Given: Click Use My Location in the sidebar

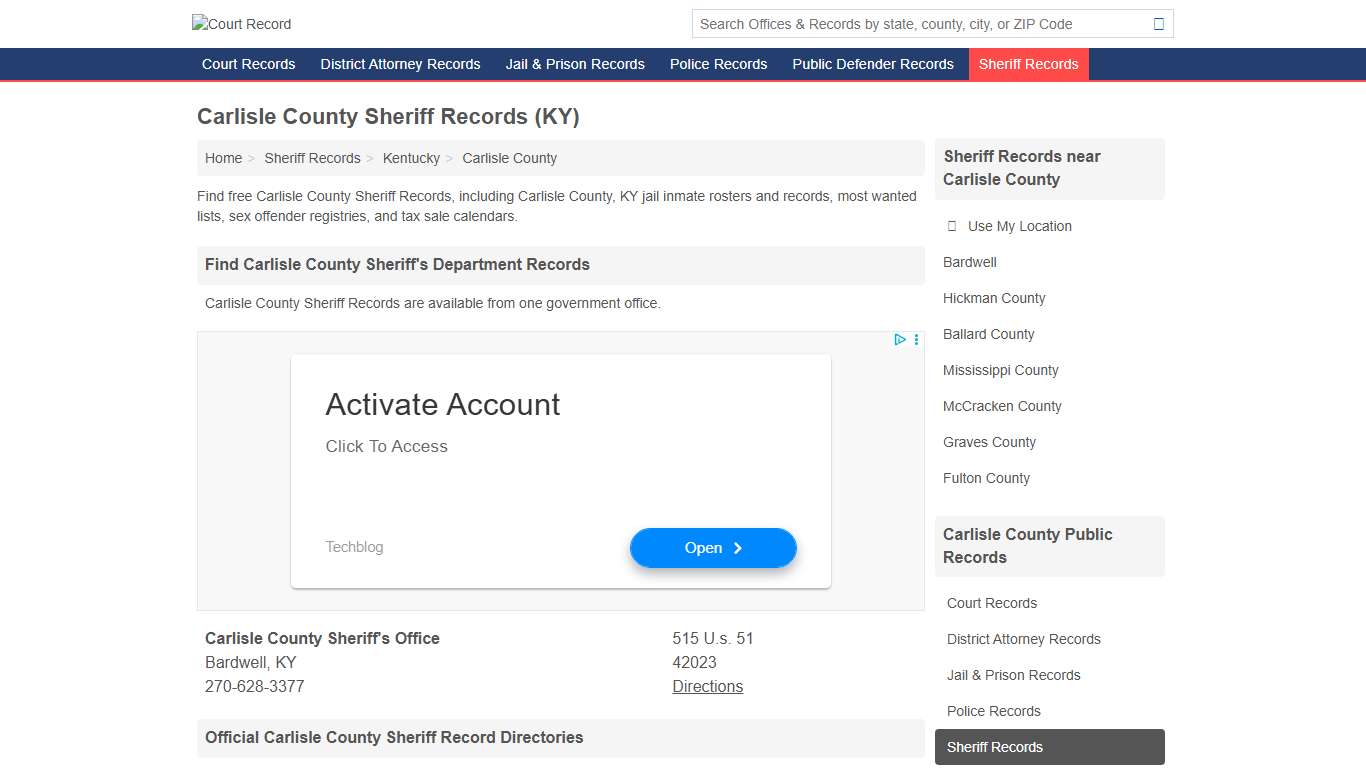Looking at the screenshot, I should coord(1019,226).
